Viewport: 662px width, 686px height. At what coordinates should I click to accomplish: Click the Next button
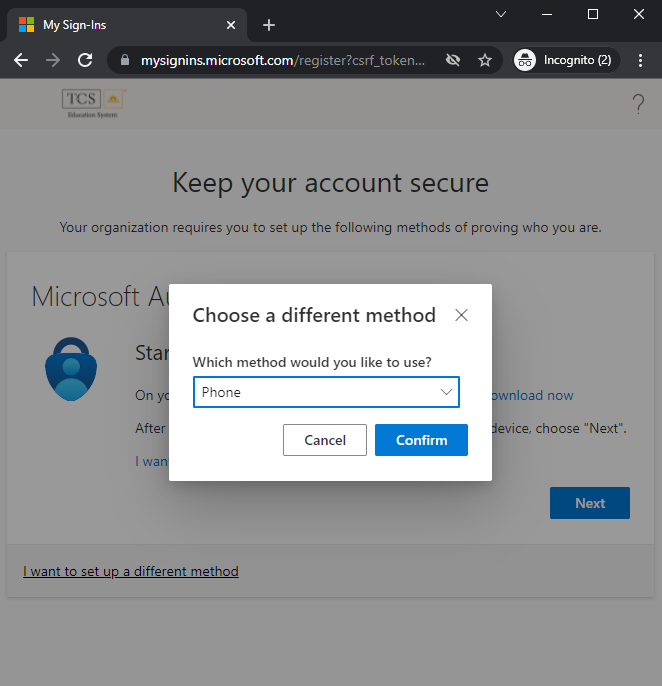(x=590, y=503)
